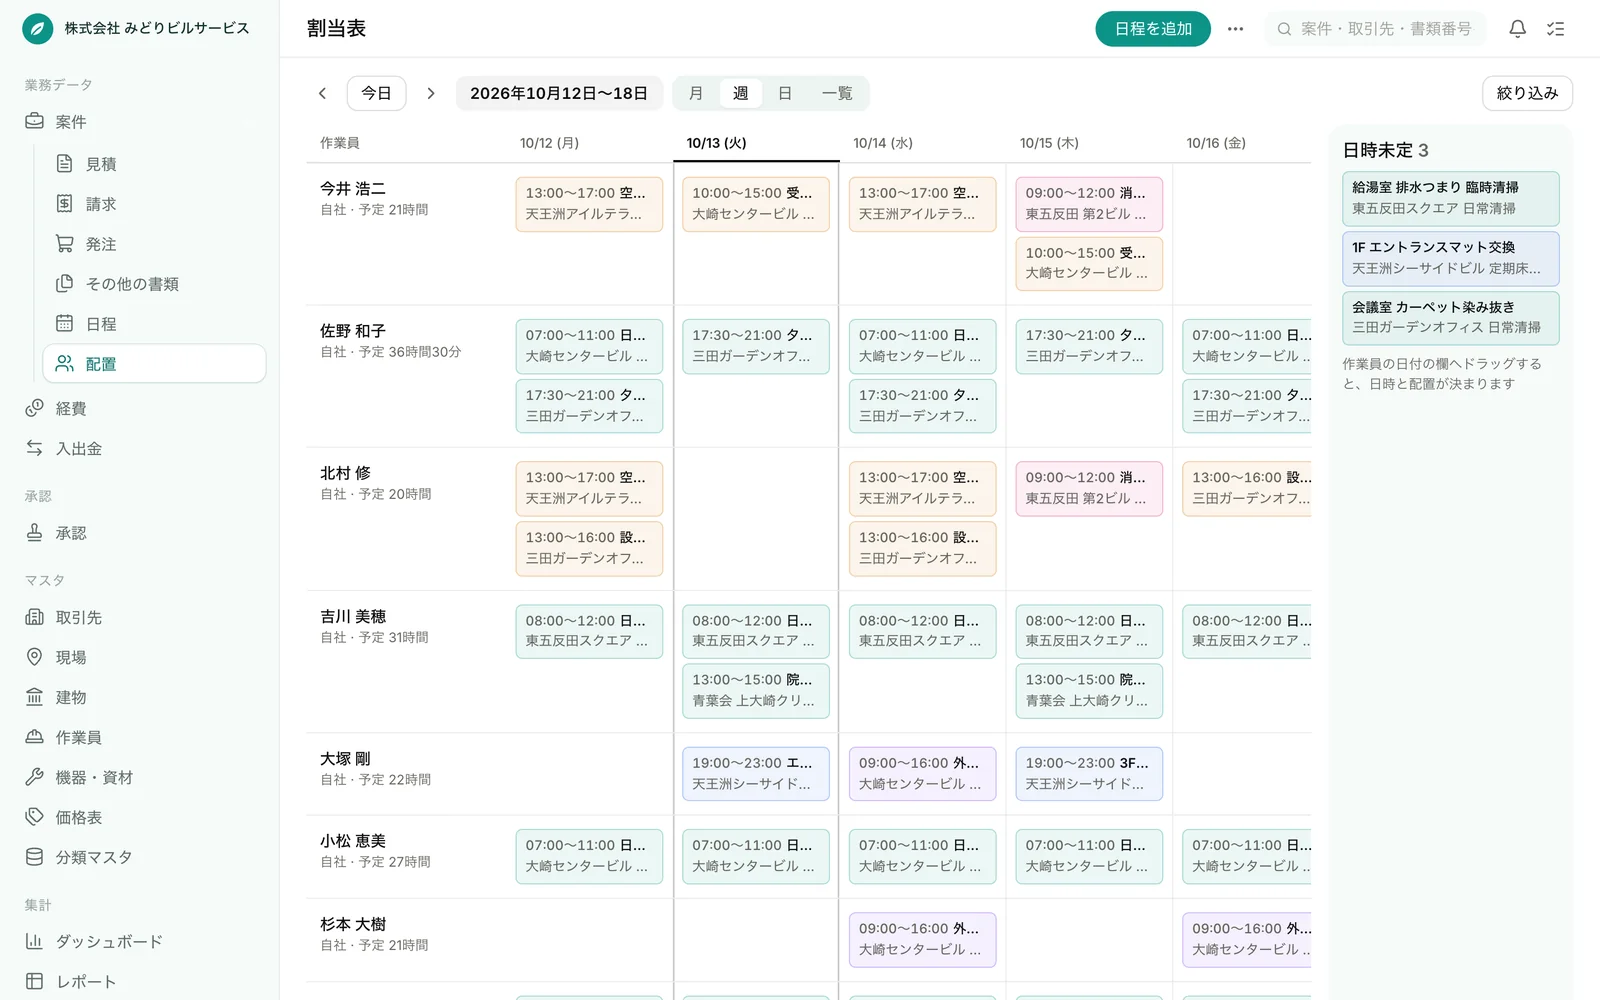Open the 見積 estimates icon in sidebar
This screenshot has height=1000, width=1600.
click(64, 163)
